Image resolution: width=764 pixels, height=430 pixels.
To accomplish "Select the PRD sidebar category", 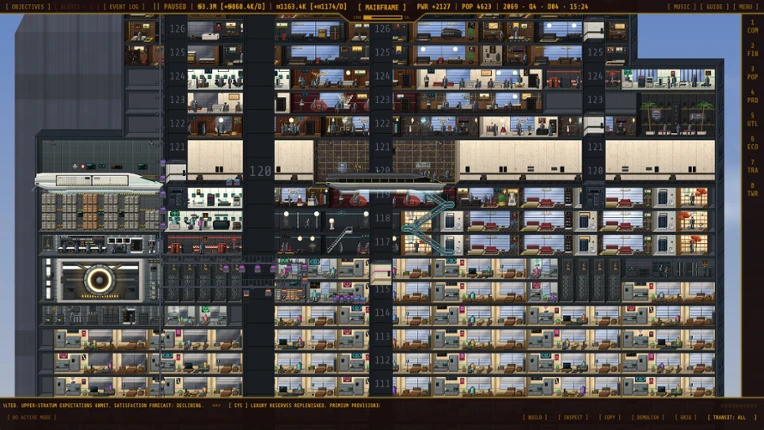I will click(x=753, y=96).
